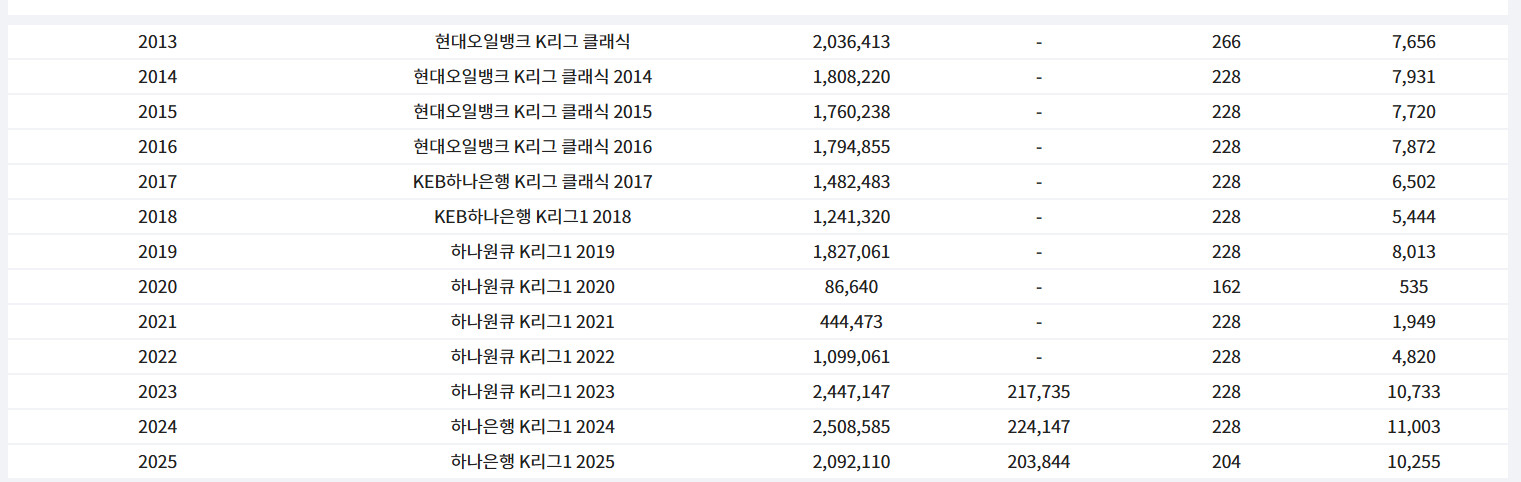Viewport: 1521px width, 482px height.
Task: Select '하나은행 K리그1 2024' text
Action: (x=532, y=427)
